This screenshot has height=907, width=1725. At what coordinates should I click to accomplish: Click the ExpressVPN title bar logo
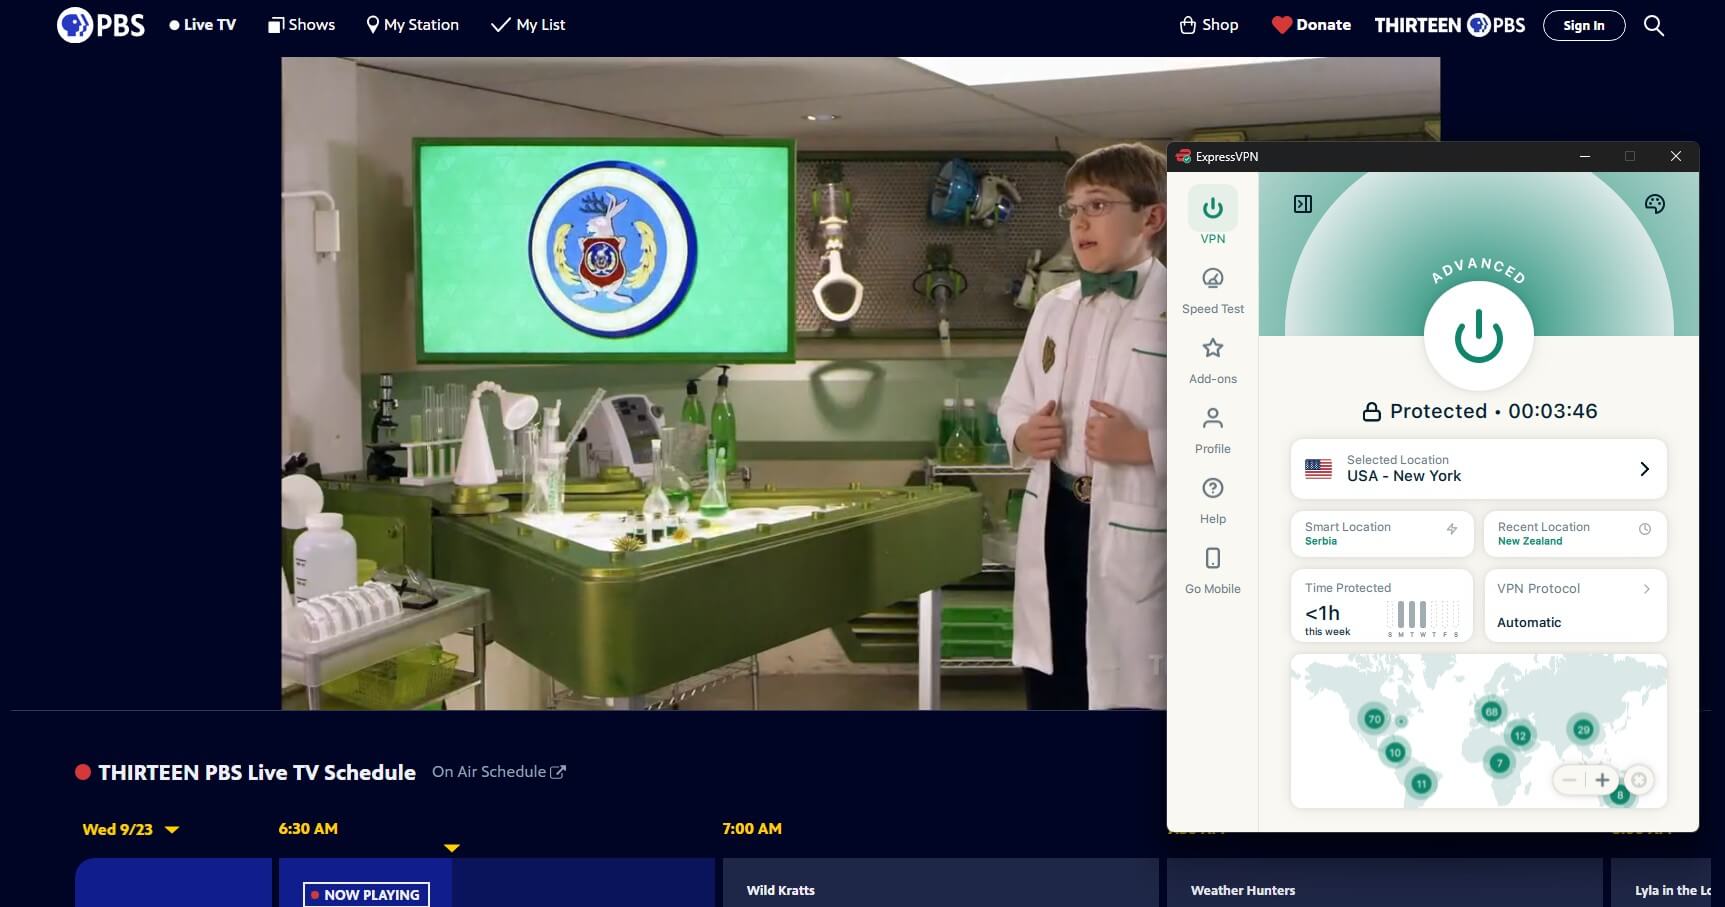[1184, 157]
